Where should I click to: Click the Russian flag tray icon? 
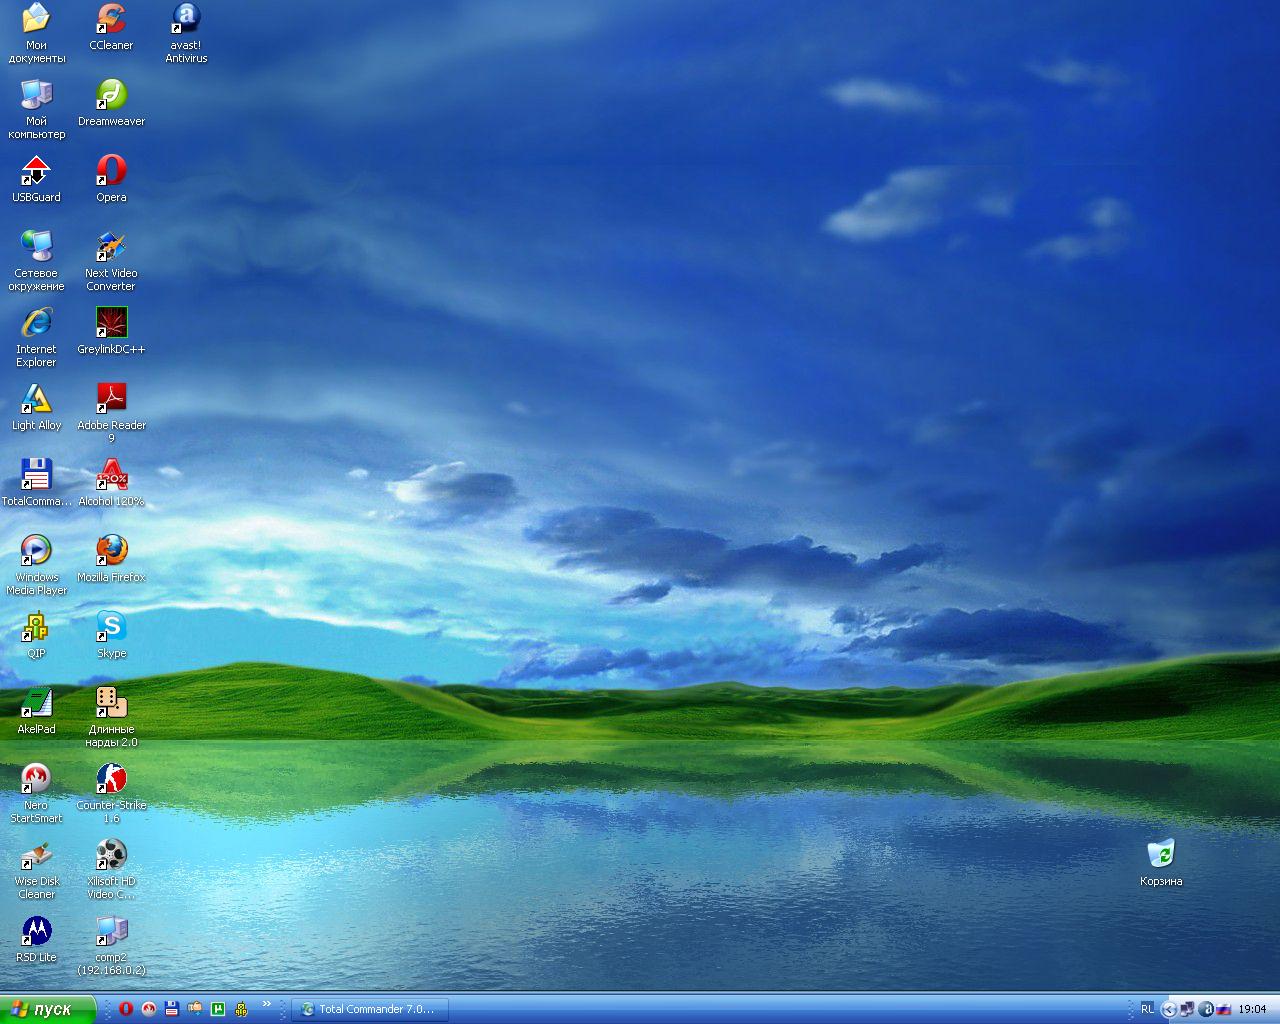tap(1223, 1009)
